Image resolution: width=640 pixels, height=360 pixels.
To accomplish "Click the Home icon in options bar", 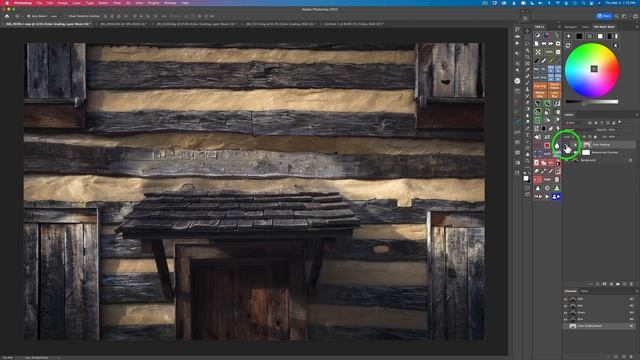I will (7, 16).
